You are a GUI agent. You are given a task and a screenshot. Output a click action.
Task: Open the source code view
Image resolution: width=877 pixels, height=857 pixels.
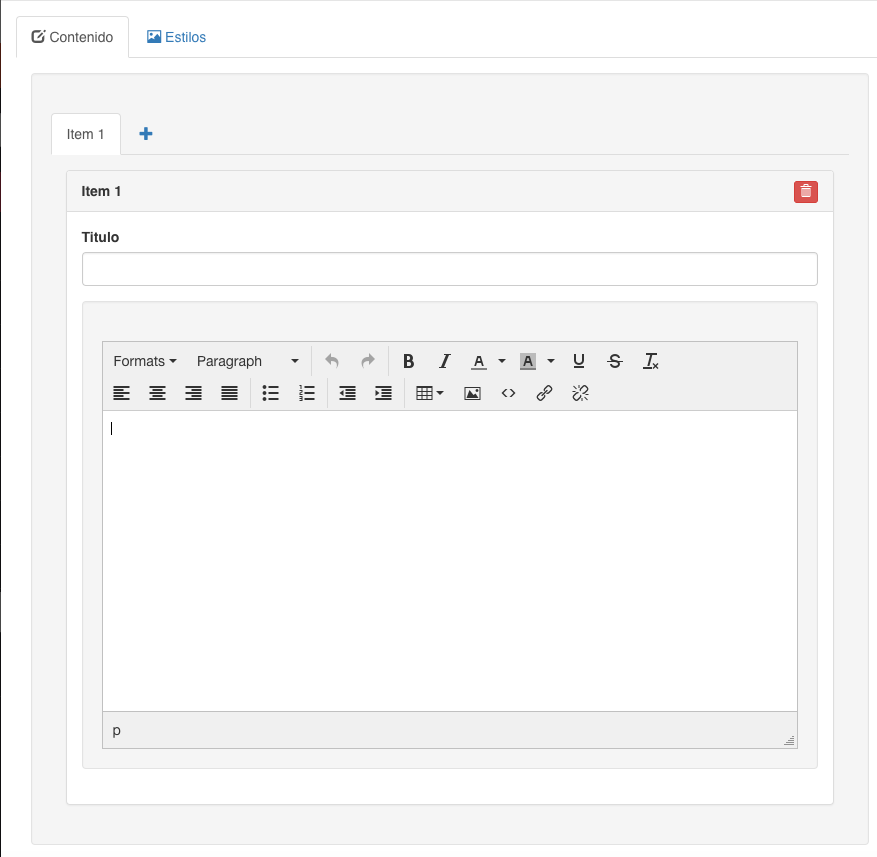[508, 393]
